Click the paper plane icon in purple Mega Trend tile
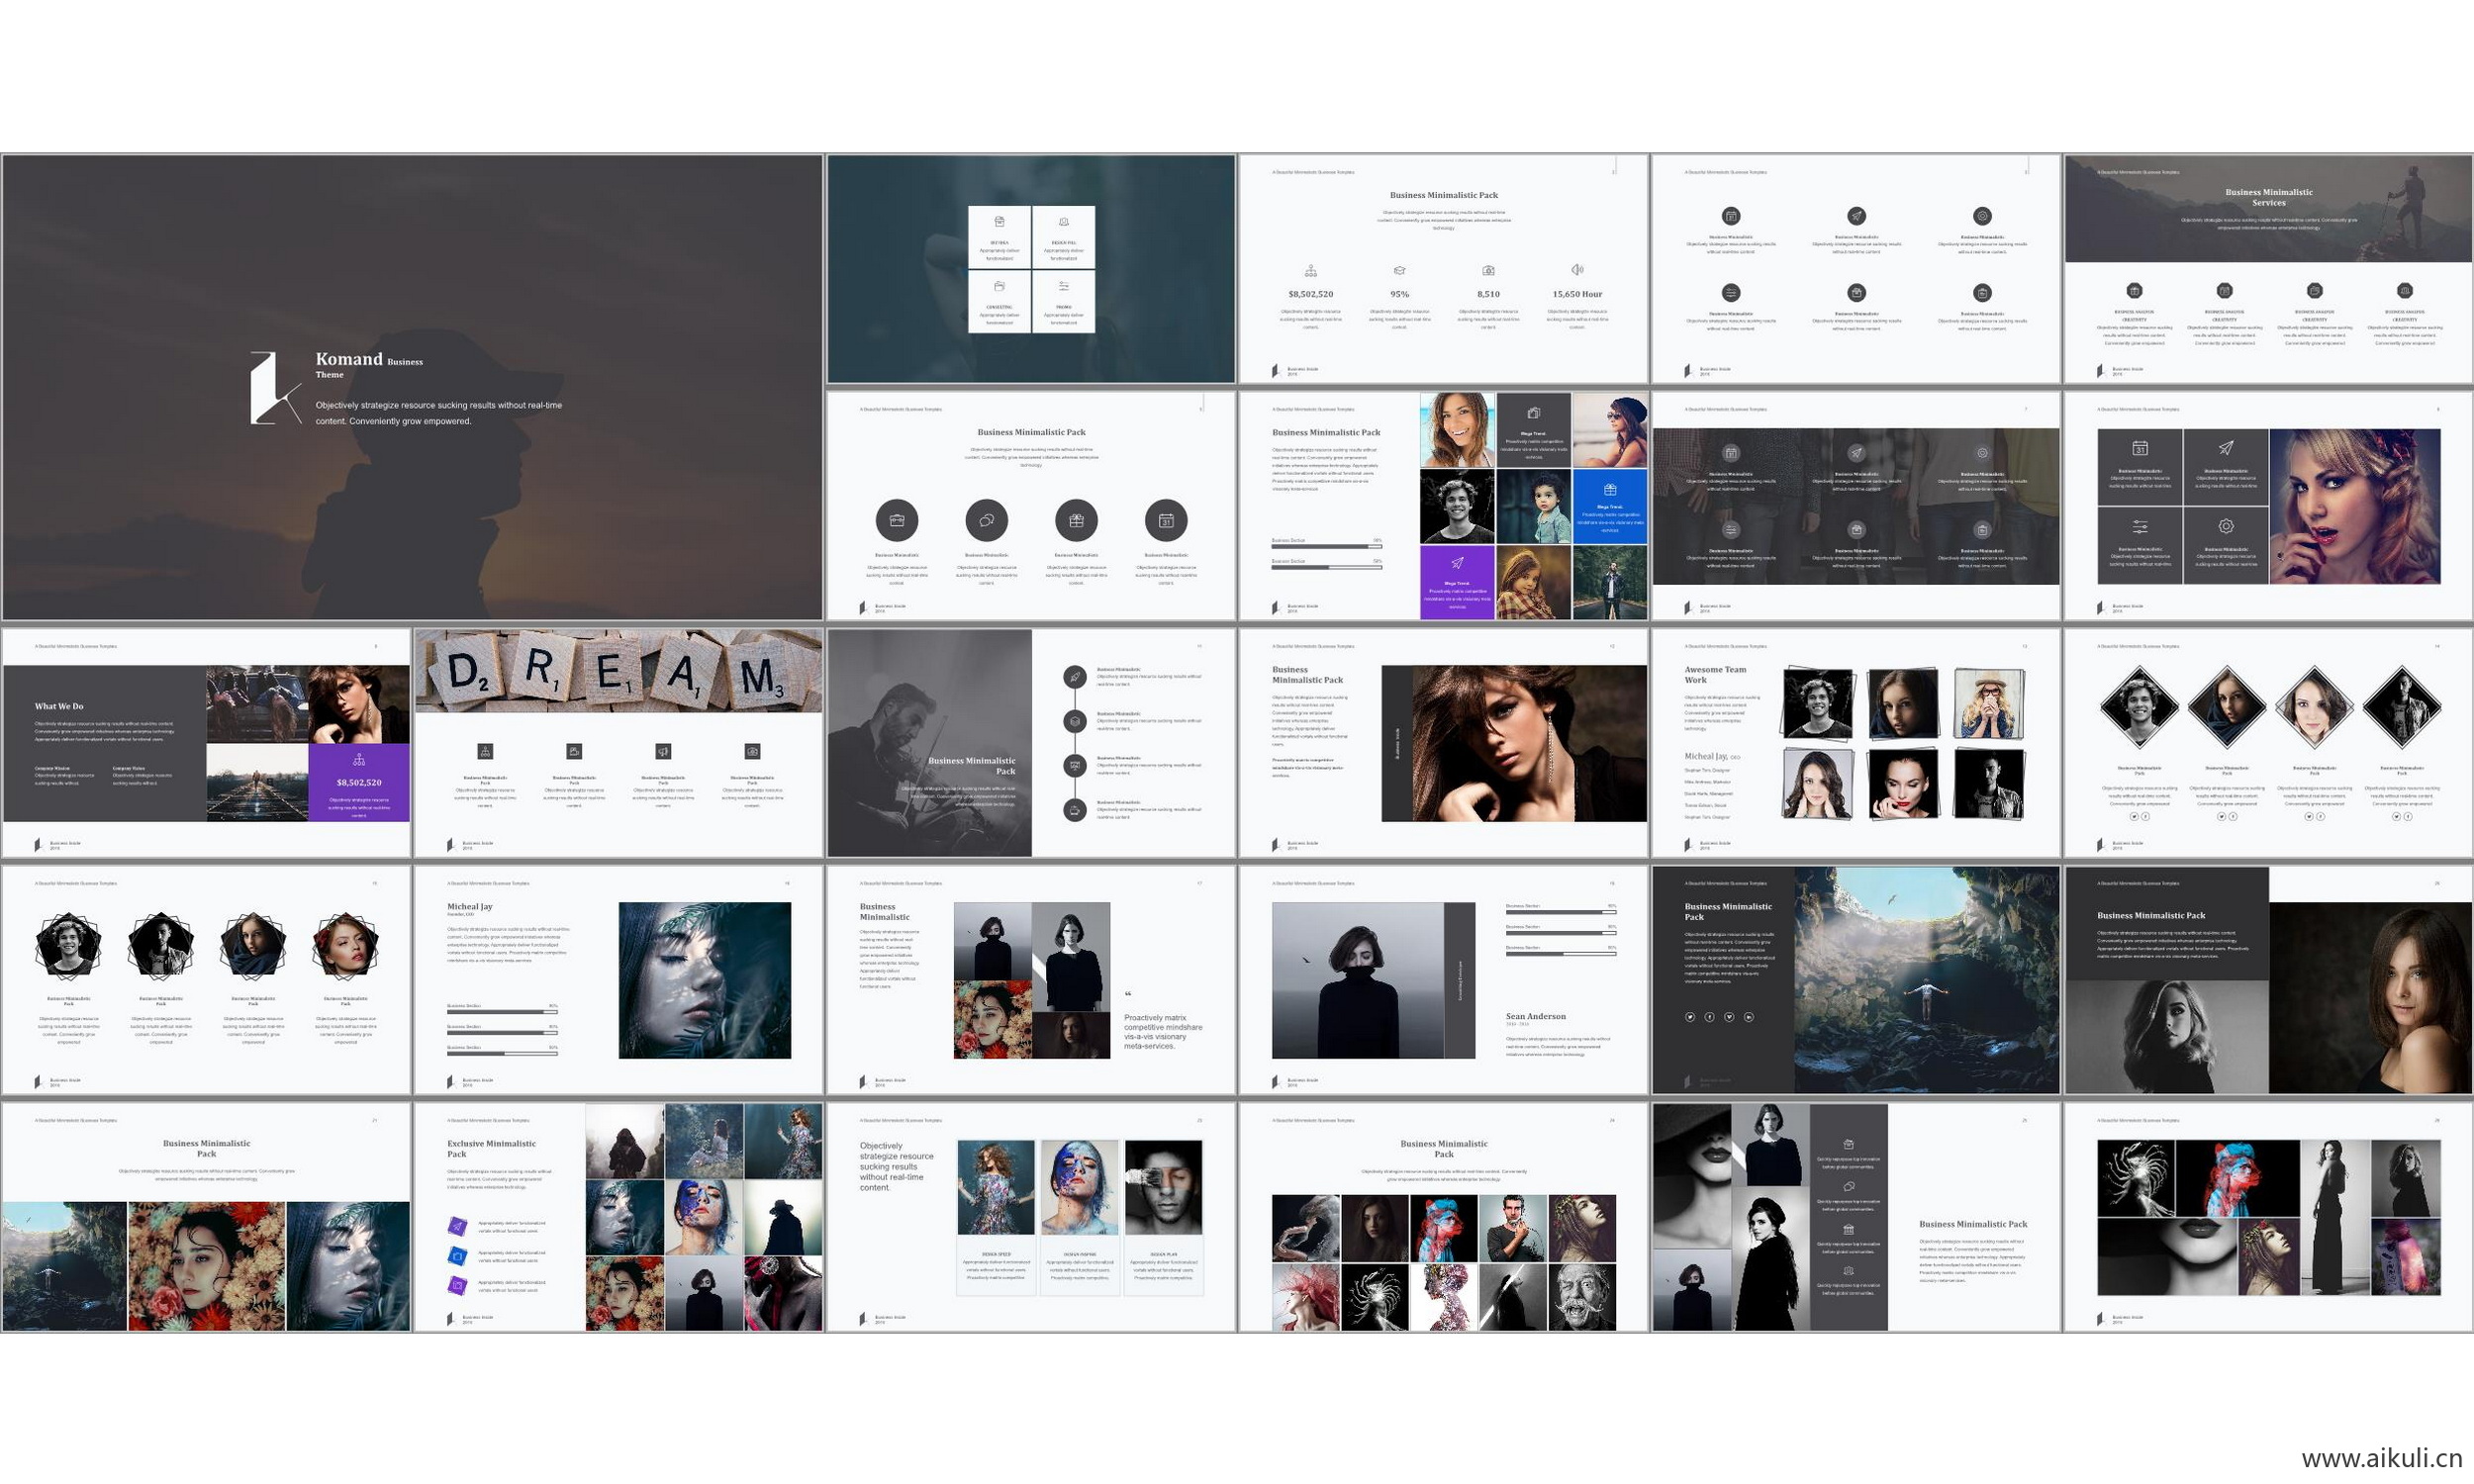2474x1484 pixels. tap(1457, 563)
